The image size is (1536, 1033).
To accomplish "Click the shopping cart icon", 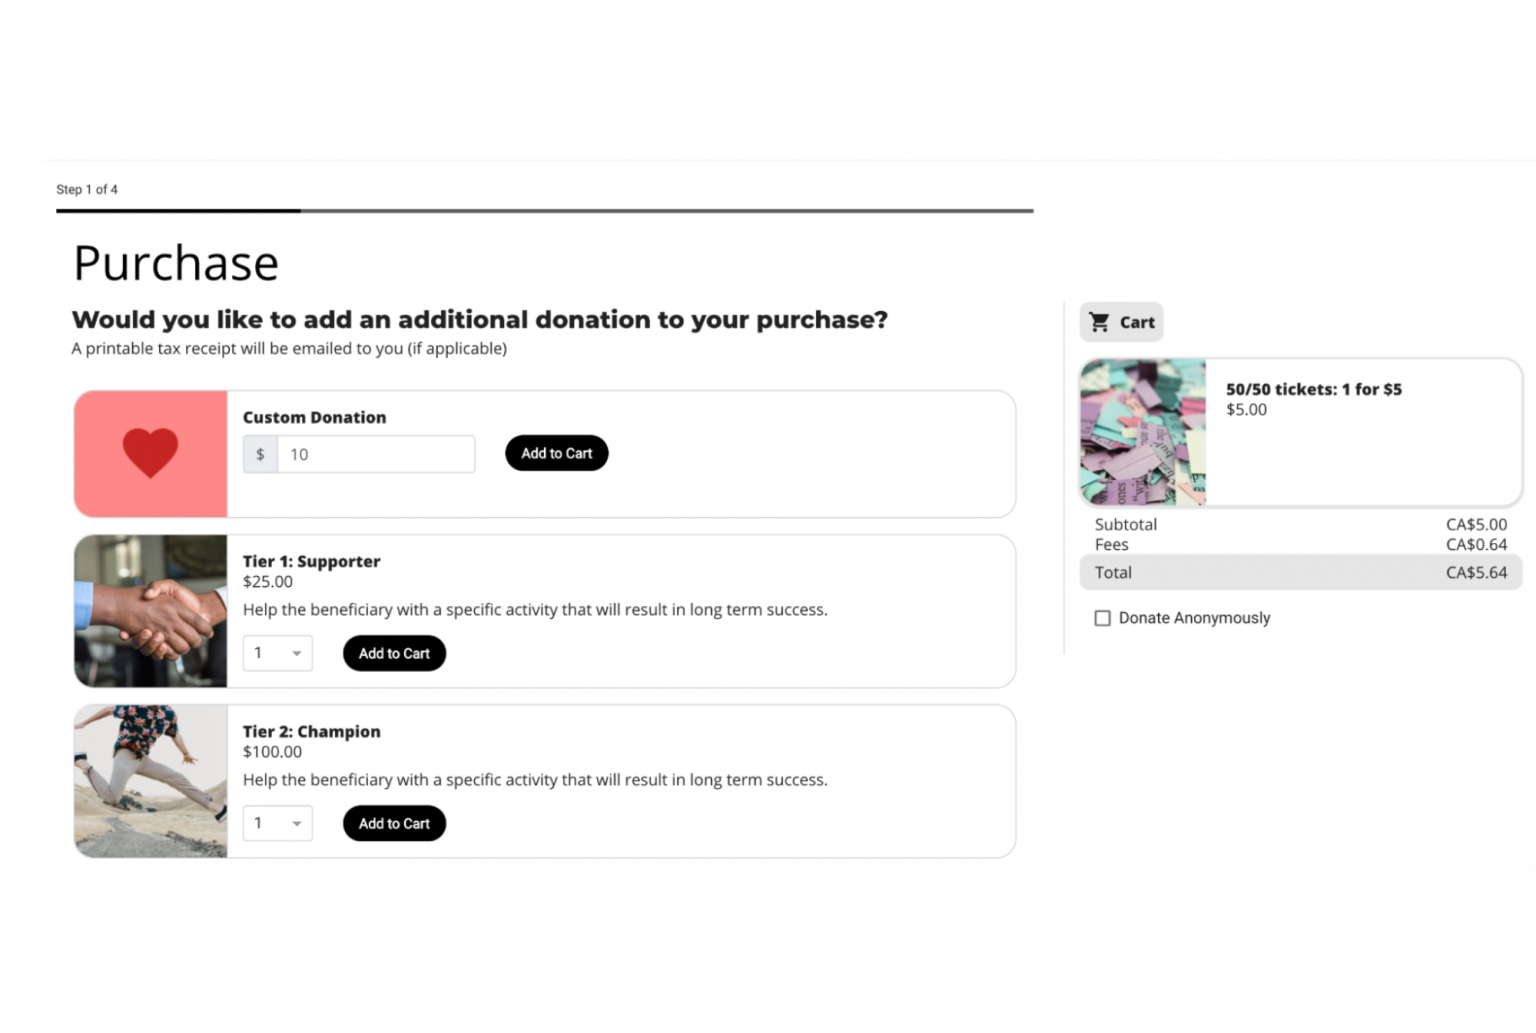I will [x=1099, y=322].
